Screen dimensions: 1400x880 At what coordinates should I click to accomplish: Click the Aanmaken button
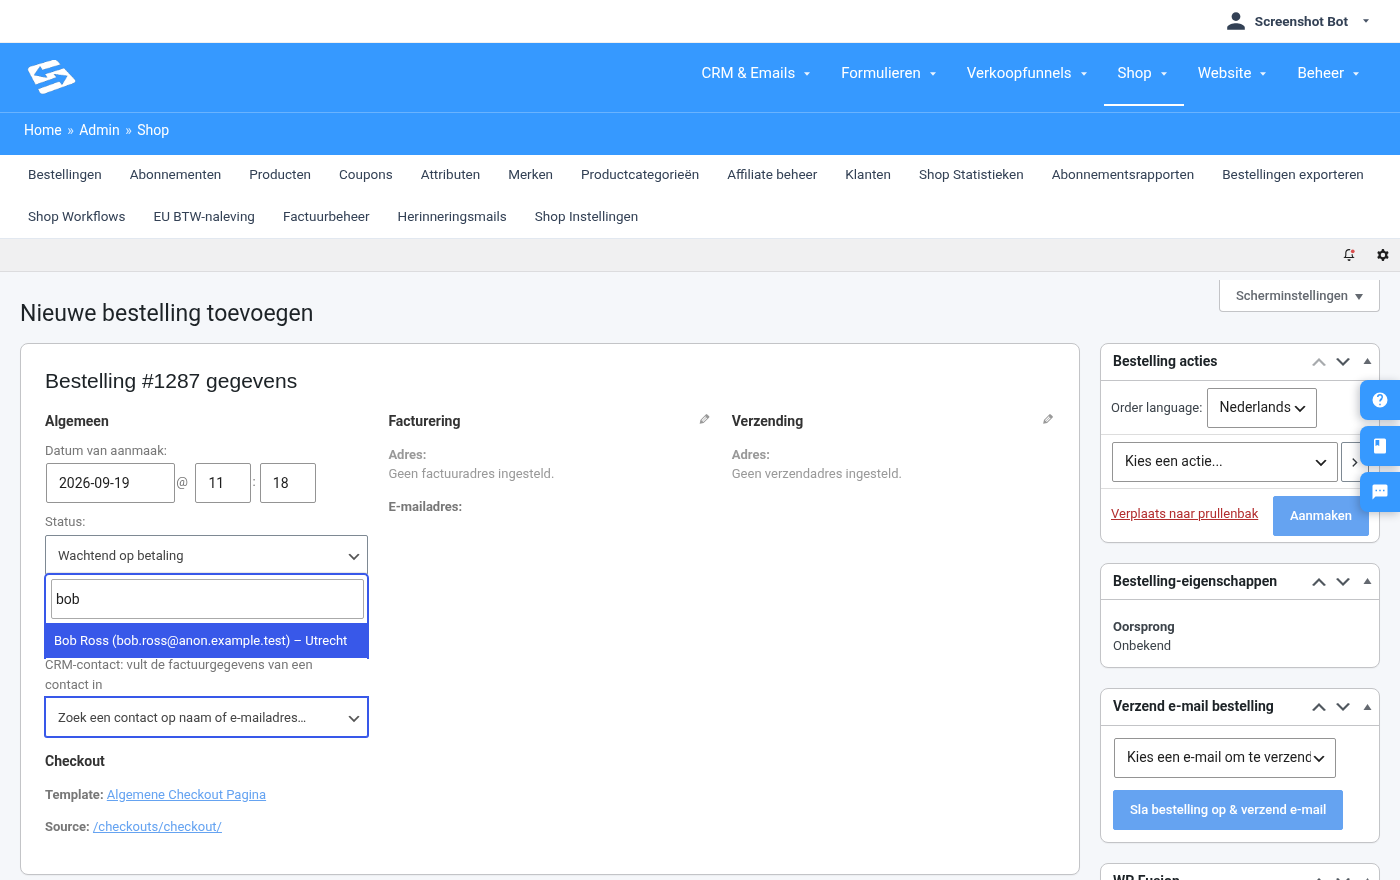[1321, 516]
